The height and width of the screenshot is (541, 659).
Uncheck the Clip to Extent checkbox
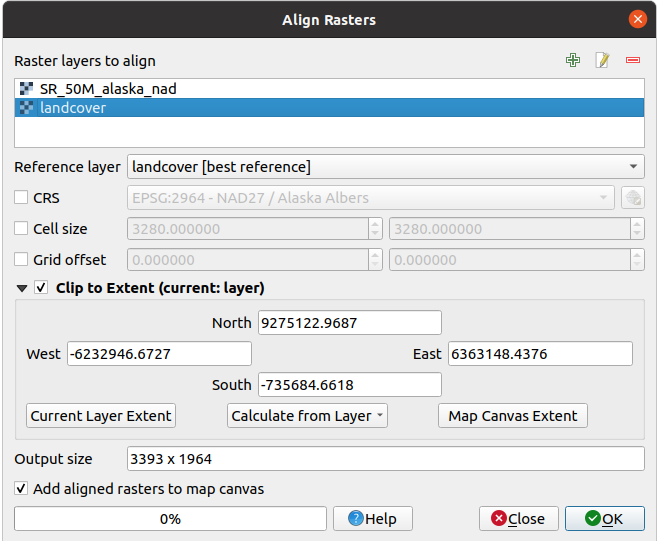point(41,288)
